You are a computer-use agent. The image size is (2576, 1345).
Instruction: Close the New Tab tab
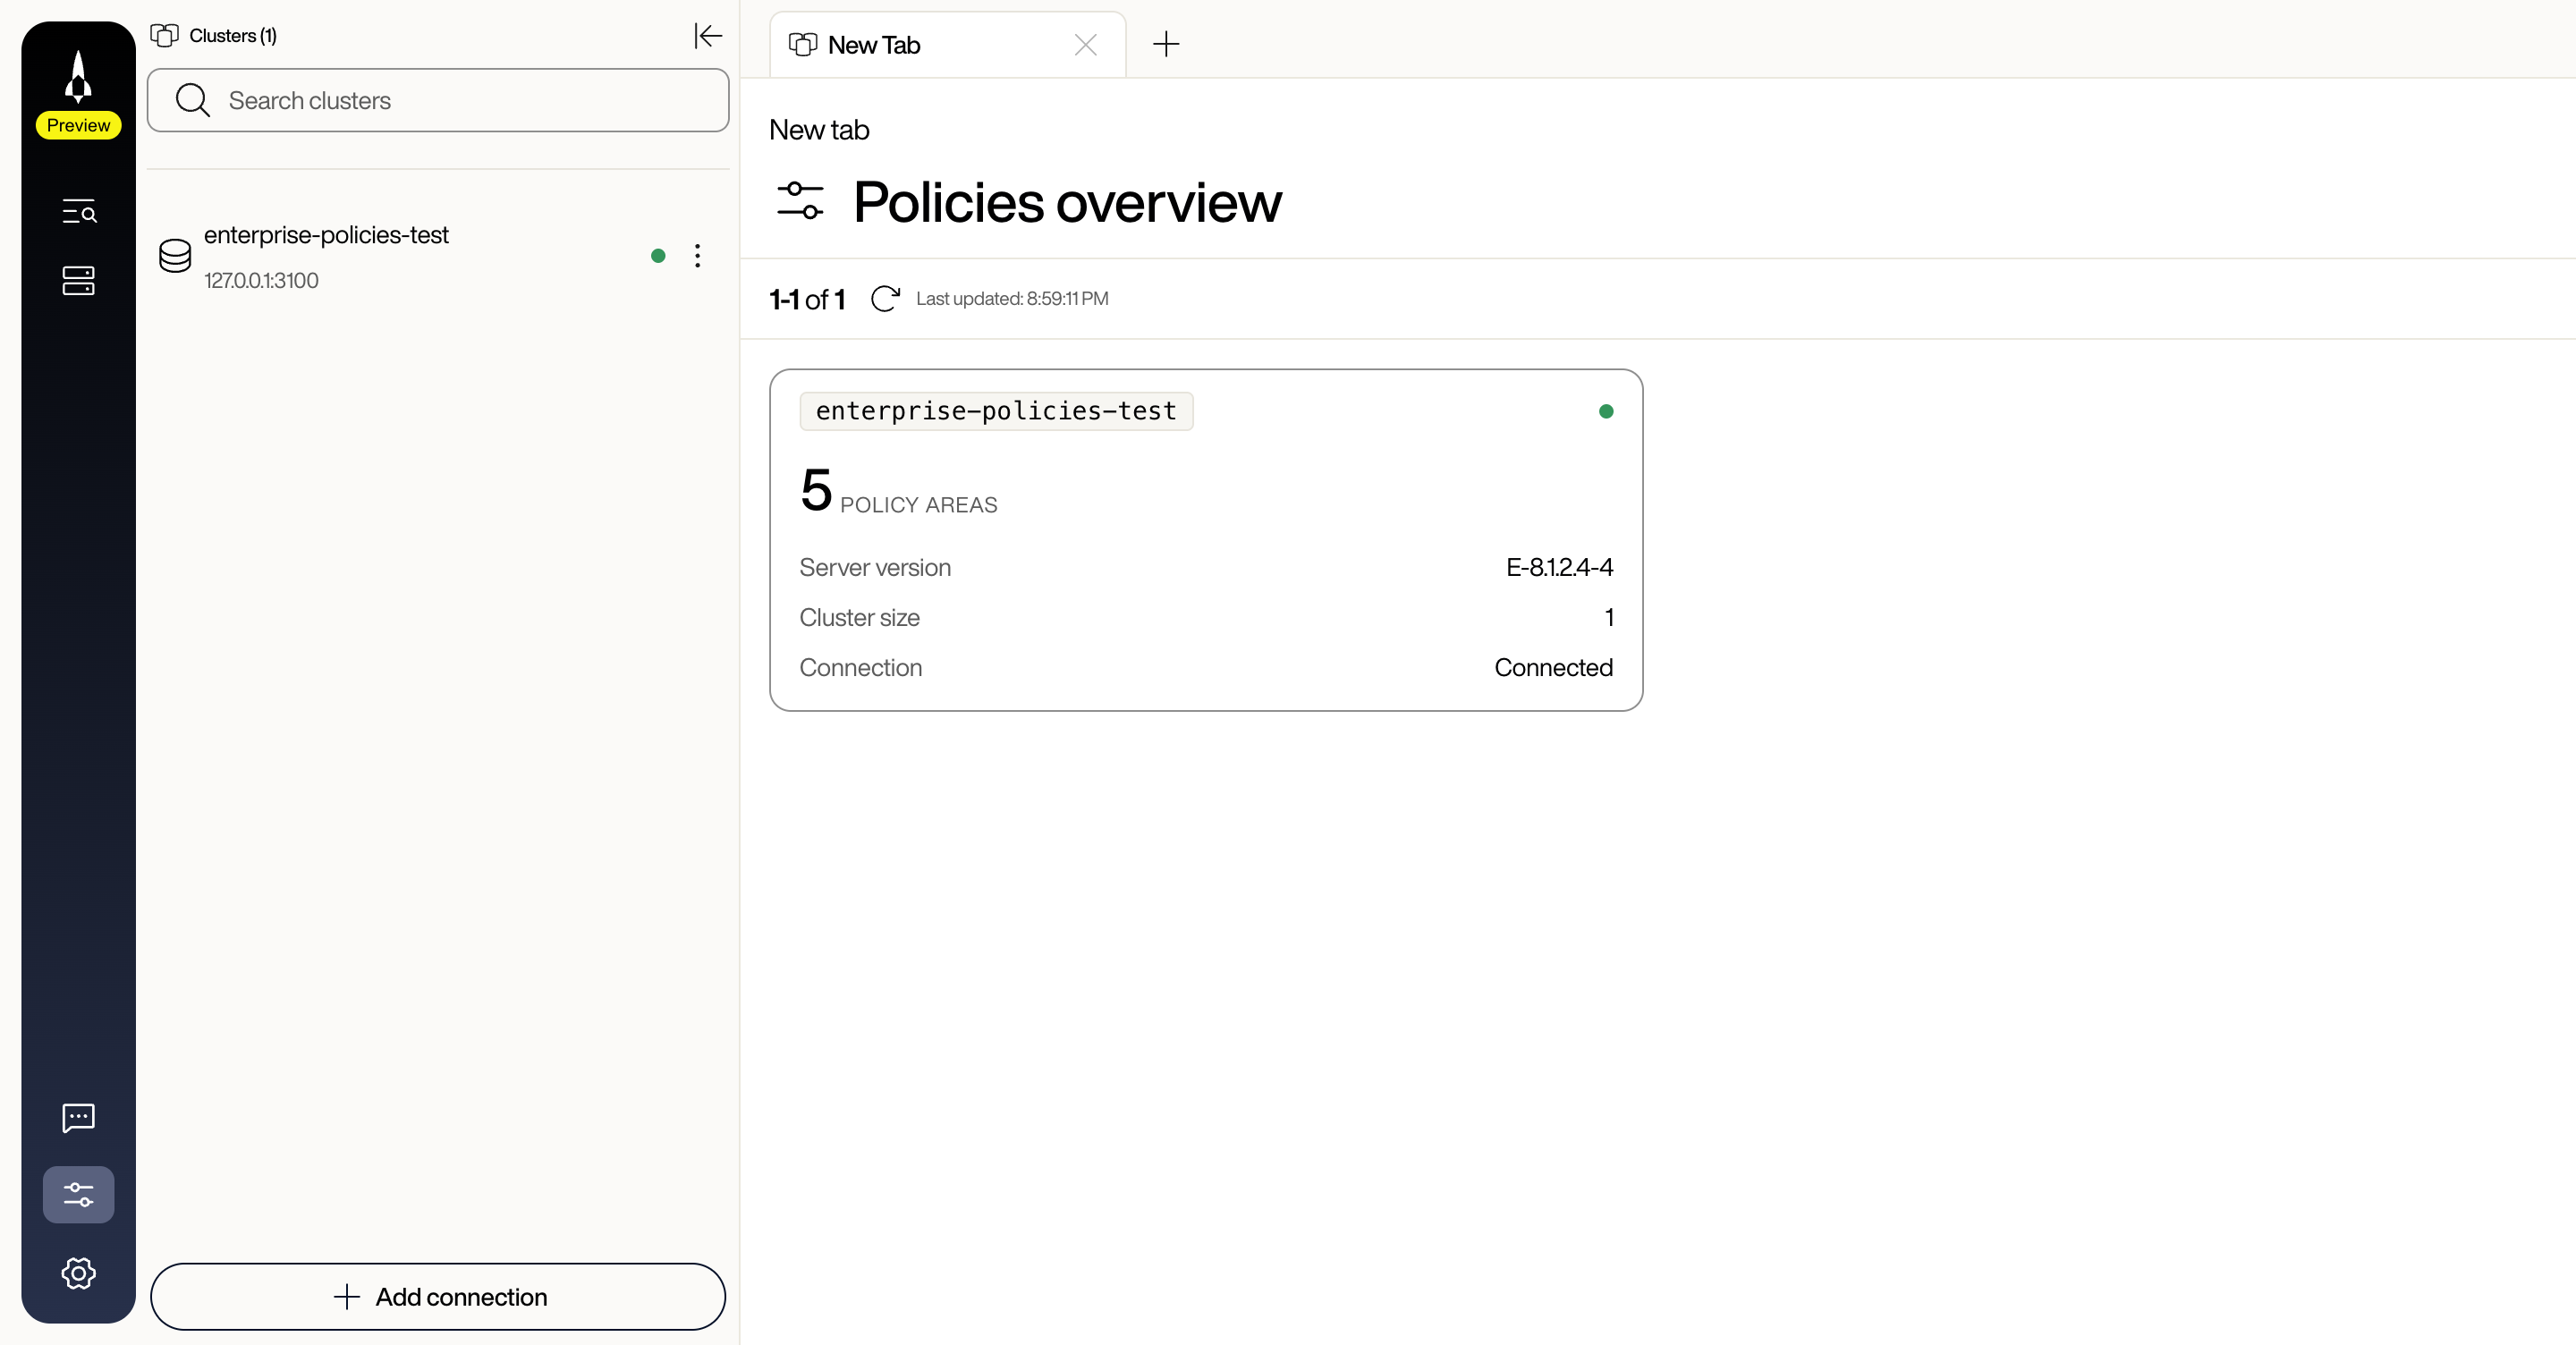click(1085, 44)
